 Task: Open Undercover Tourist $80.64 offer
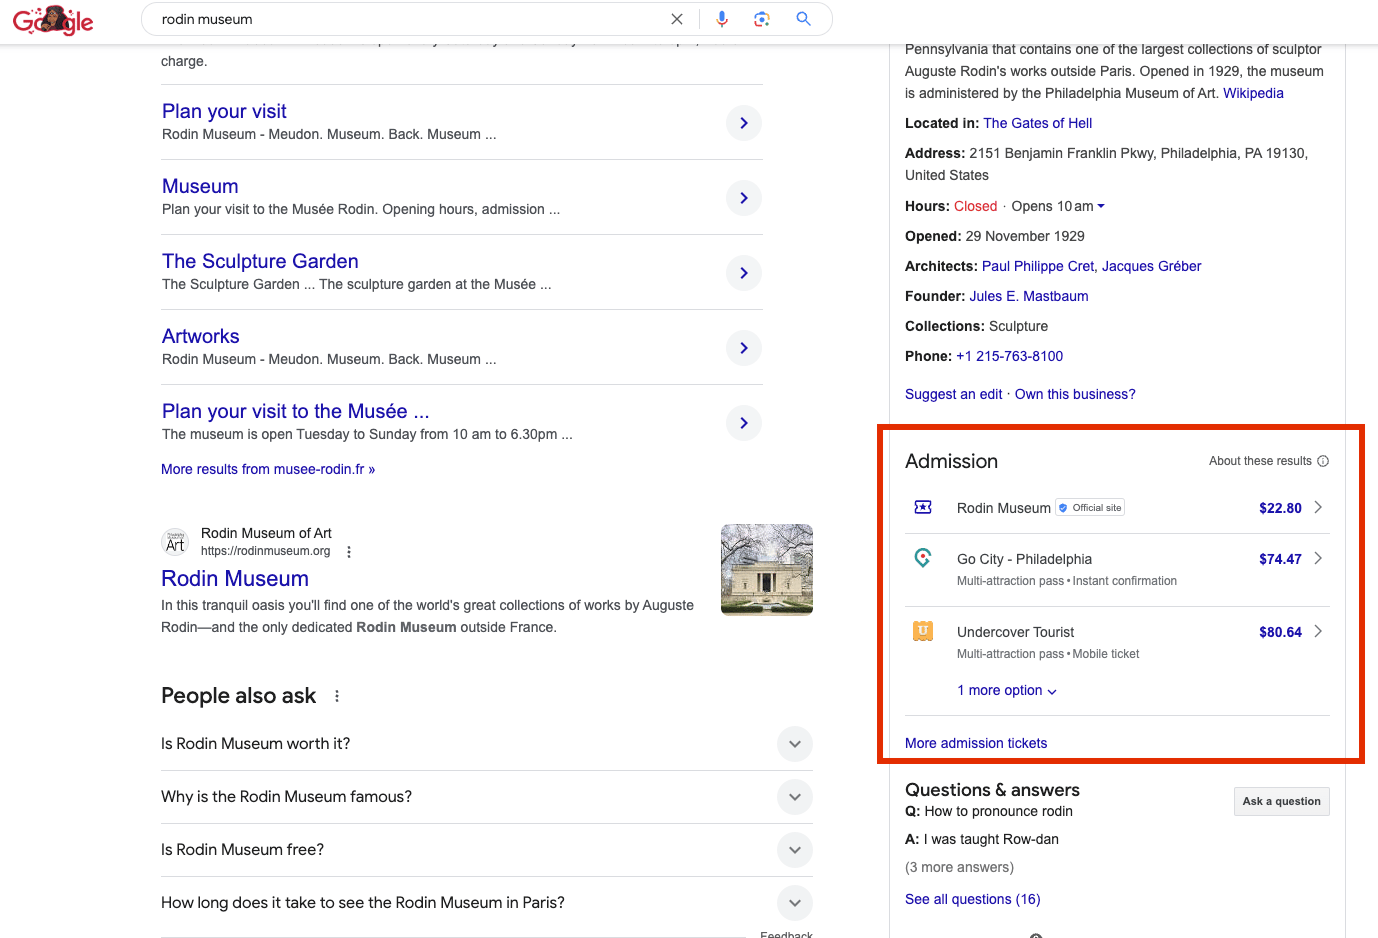click(x=1117, y=642)
